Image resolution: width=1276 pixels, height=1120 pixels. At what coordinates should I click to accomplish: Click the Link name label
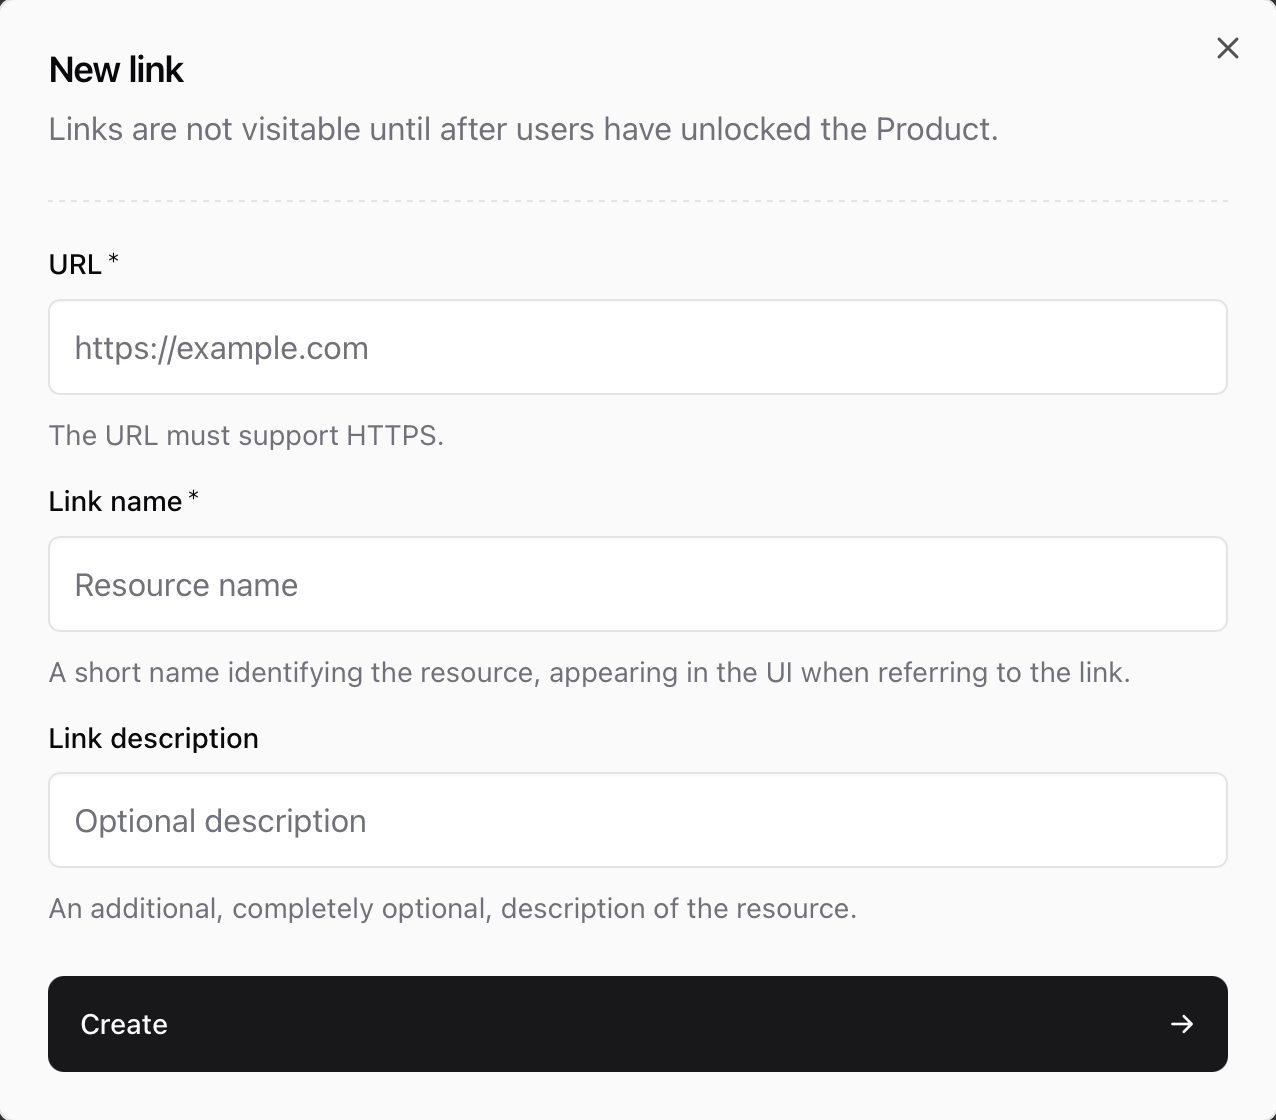click(113, 501)
